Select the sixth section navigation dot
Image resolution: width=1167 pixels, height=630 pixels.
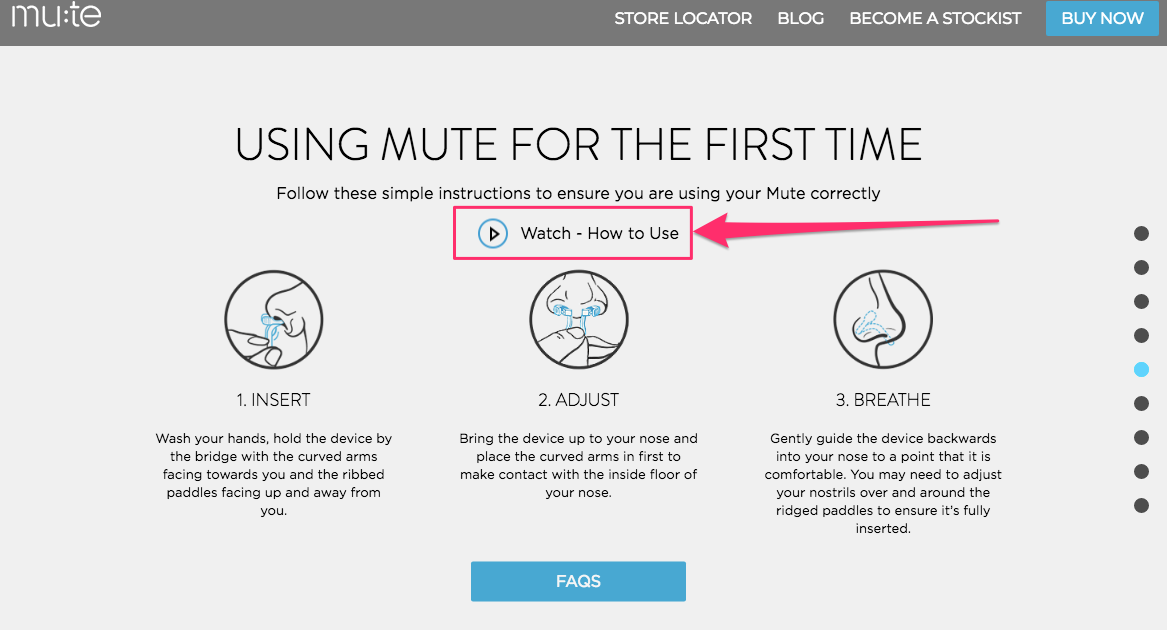click(1141, 404)
